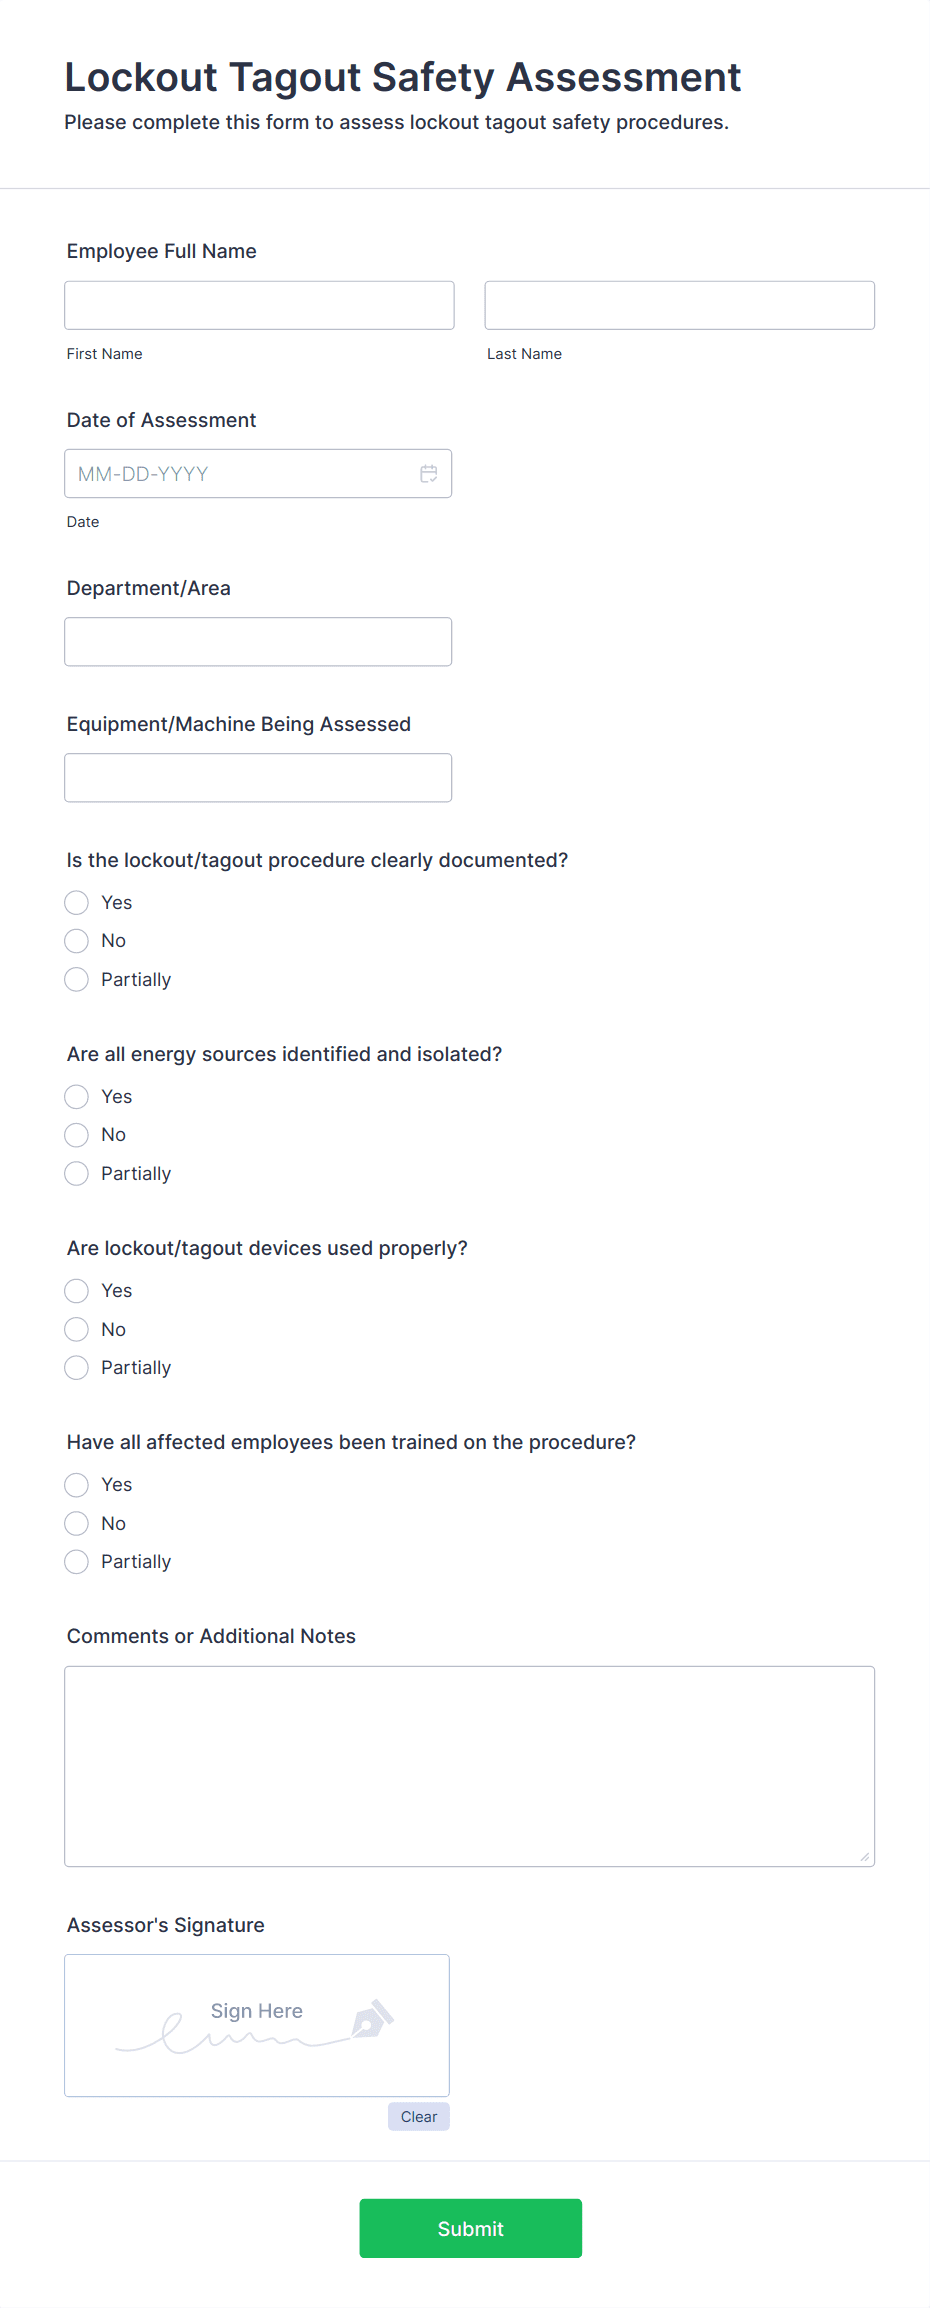Click inside the Comments or Additional Notes box
This screenshot has width=930, height=2308.
tap(469, 1765)
